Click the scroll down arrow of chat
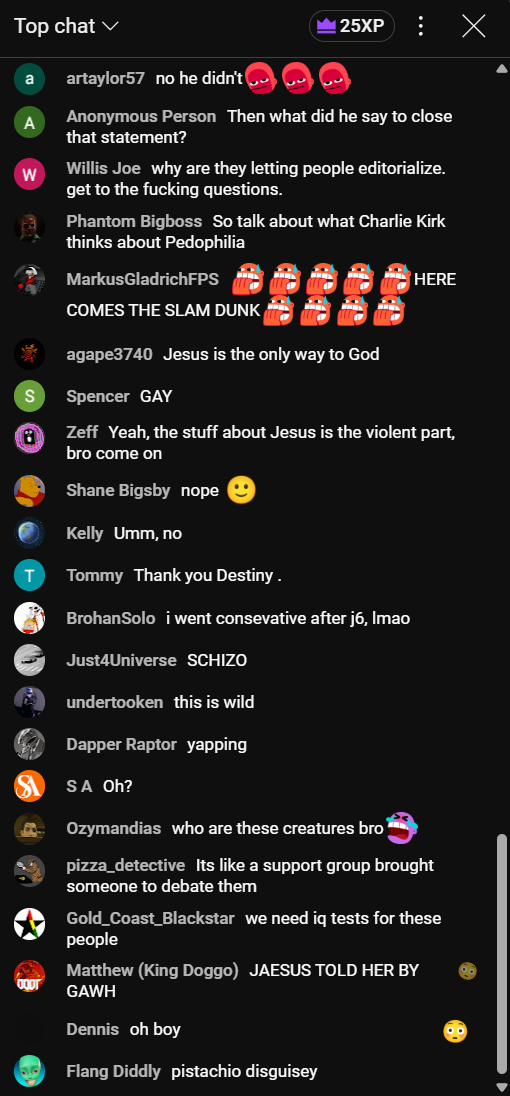Screen dimensions: 510x1096 click(x=501, y=1086)
